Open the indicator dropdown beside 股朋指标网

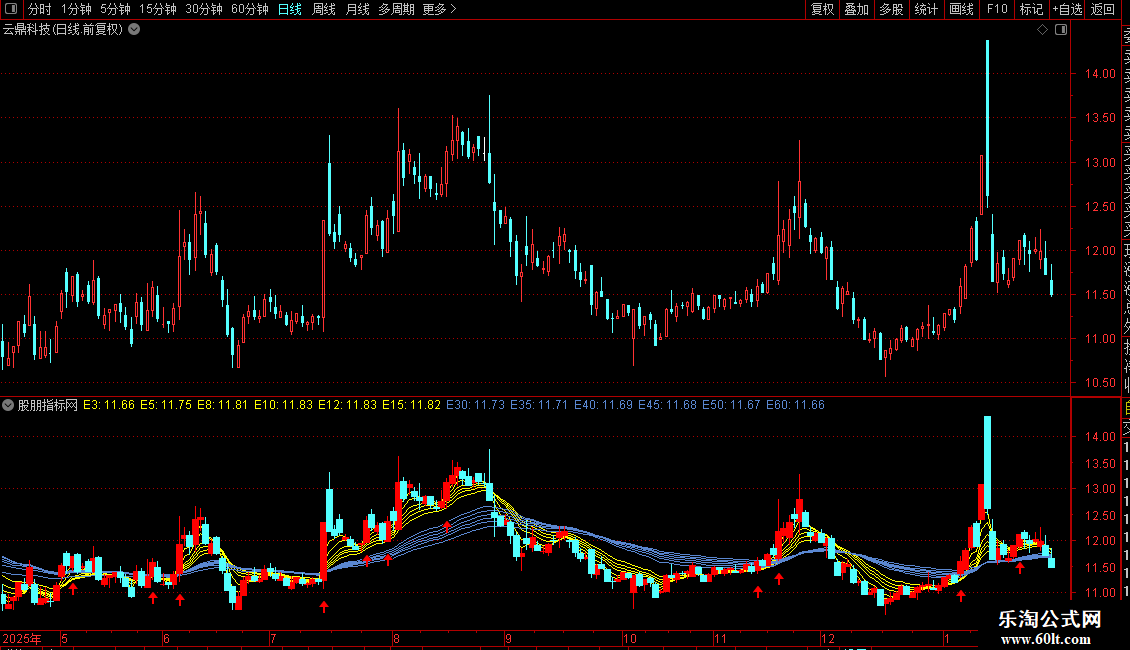click(8, 405)
